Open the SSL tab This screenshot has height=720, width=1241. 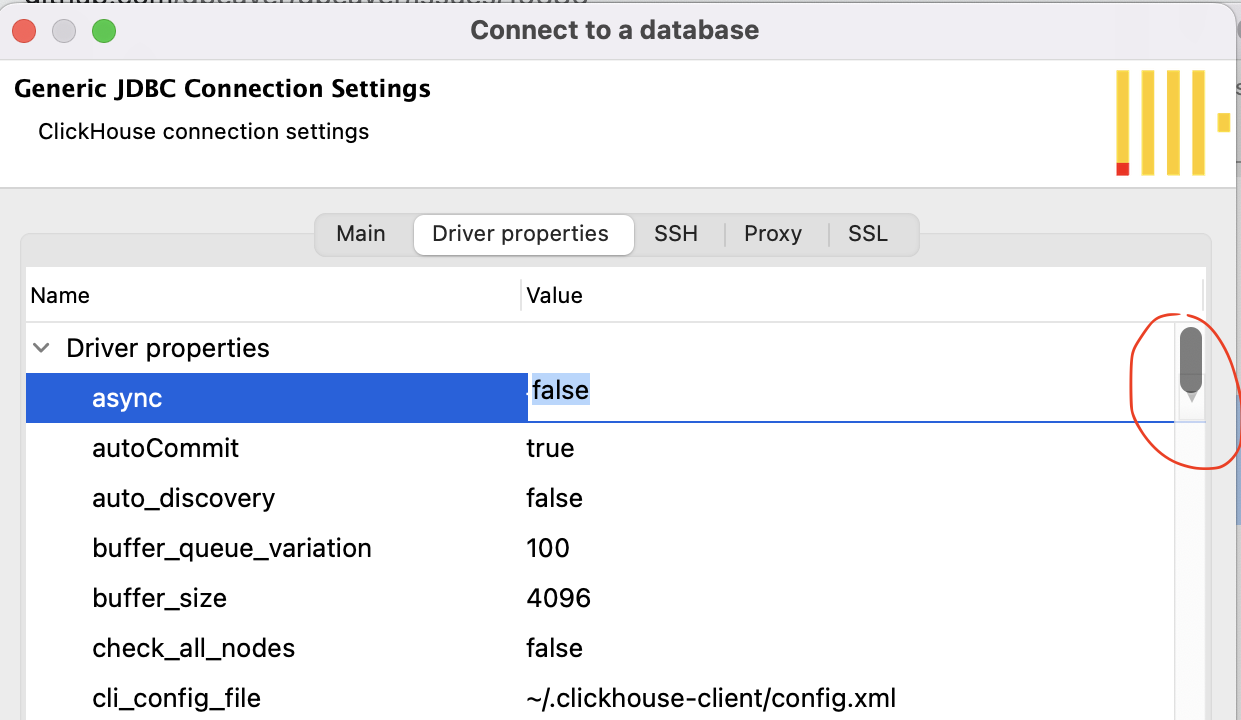[x=867, y=233]
